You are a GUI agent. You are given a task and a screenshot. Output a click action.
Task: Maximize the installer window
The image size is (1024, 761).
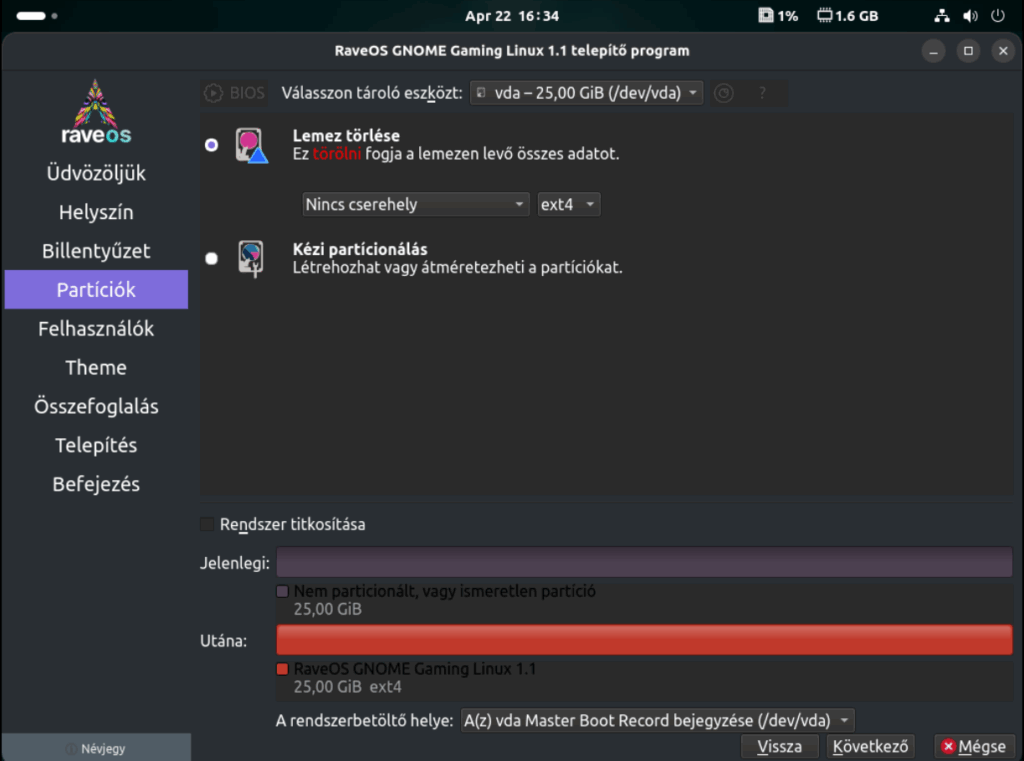click(968, 51)
